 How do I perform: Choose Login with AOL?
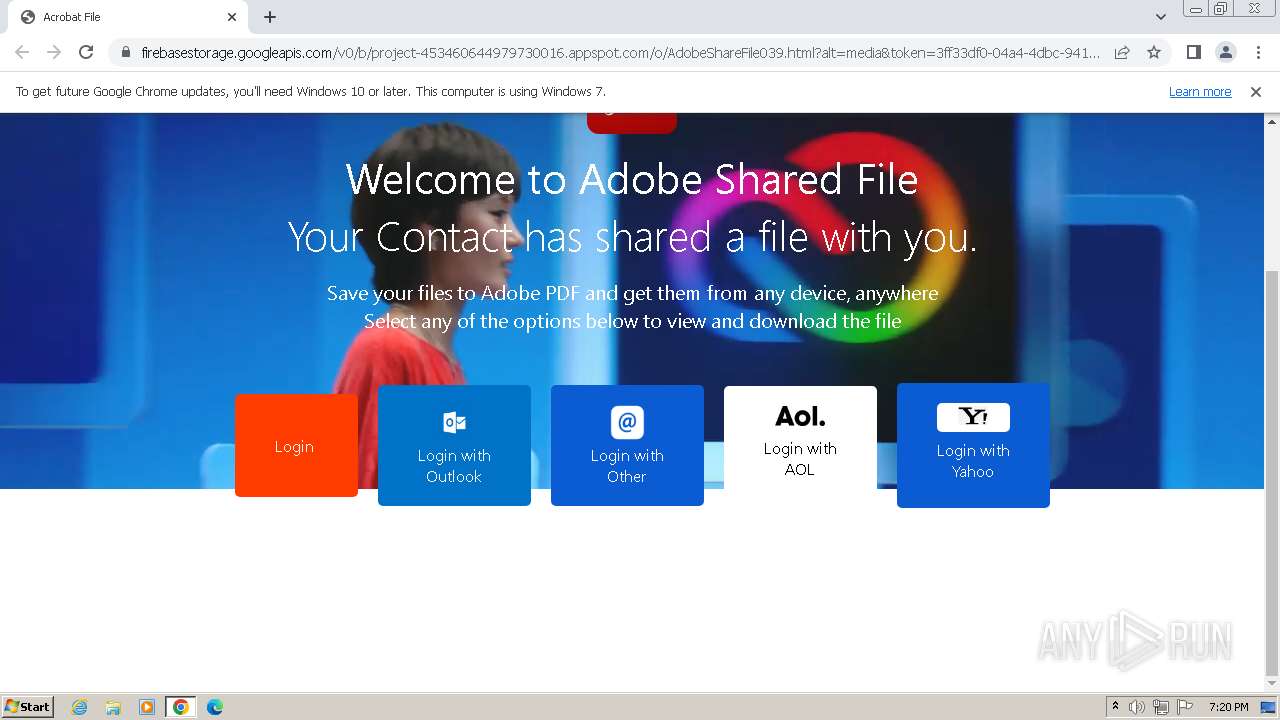click(x=800, y=440)
